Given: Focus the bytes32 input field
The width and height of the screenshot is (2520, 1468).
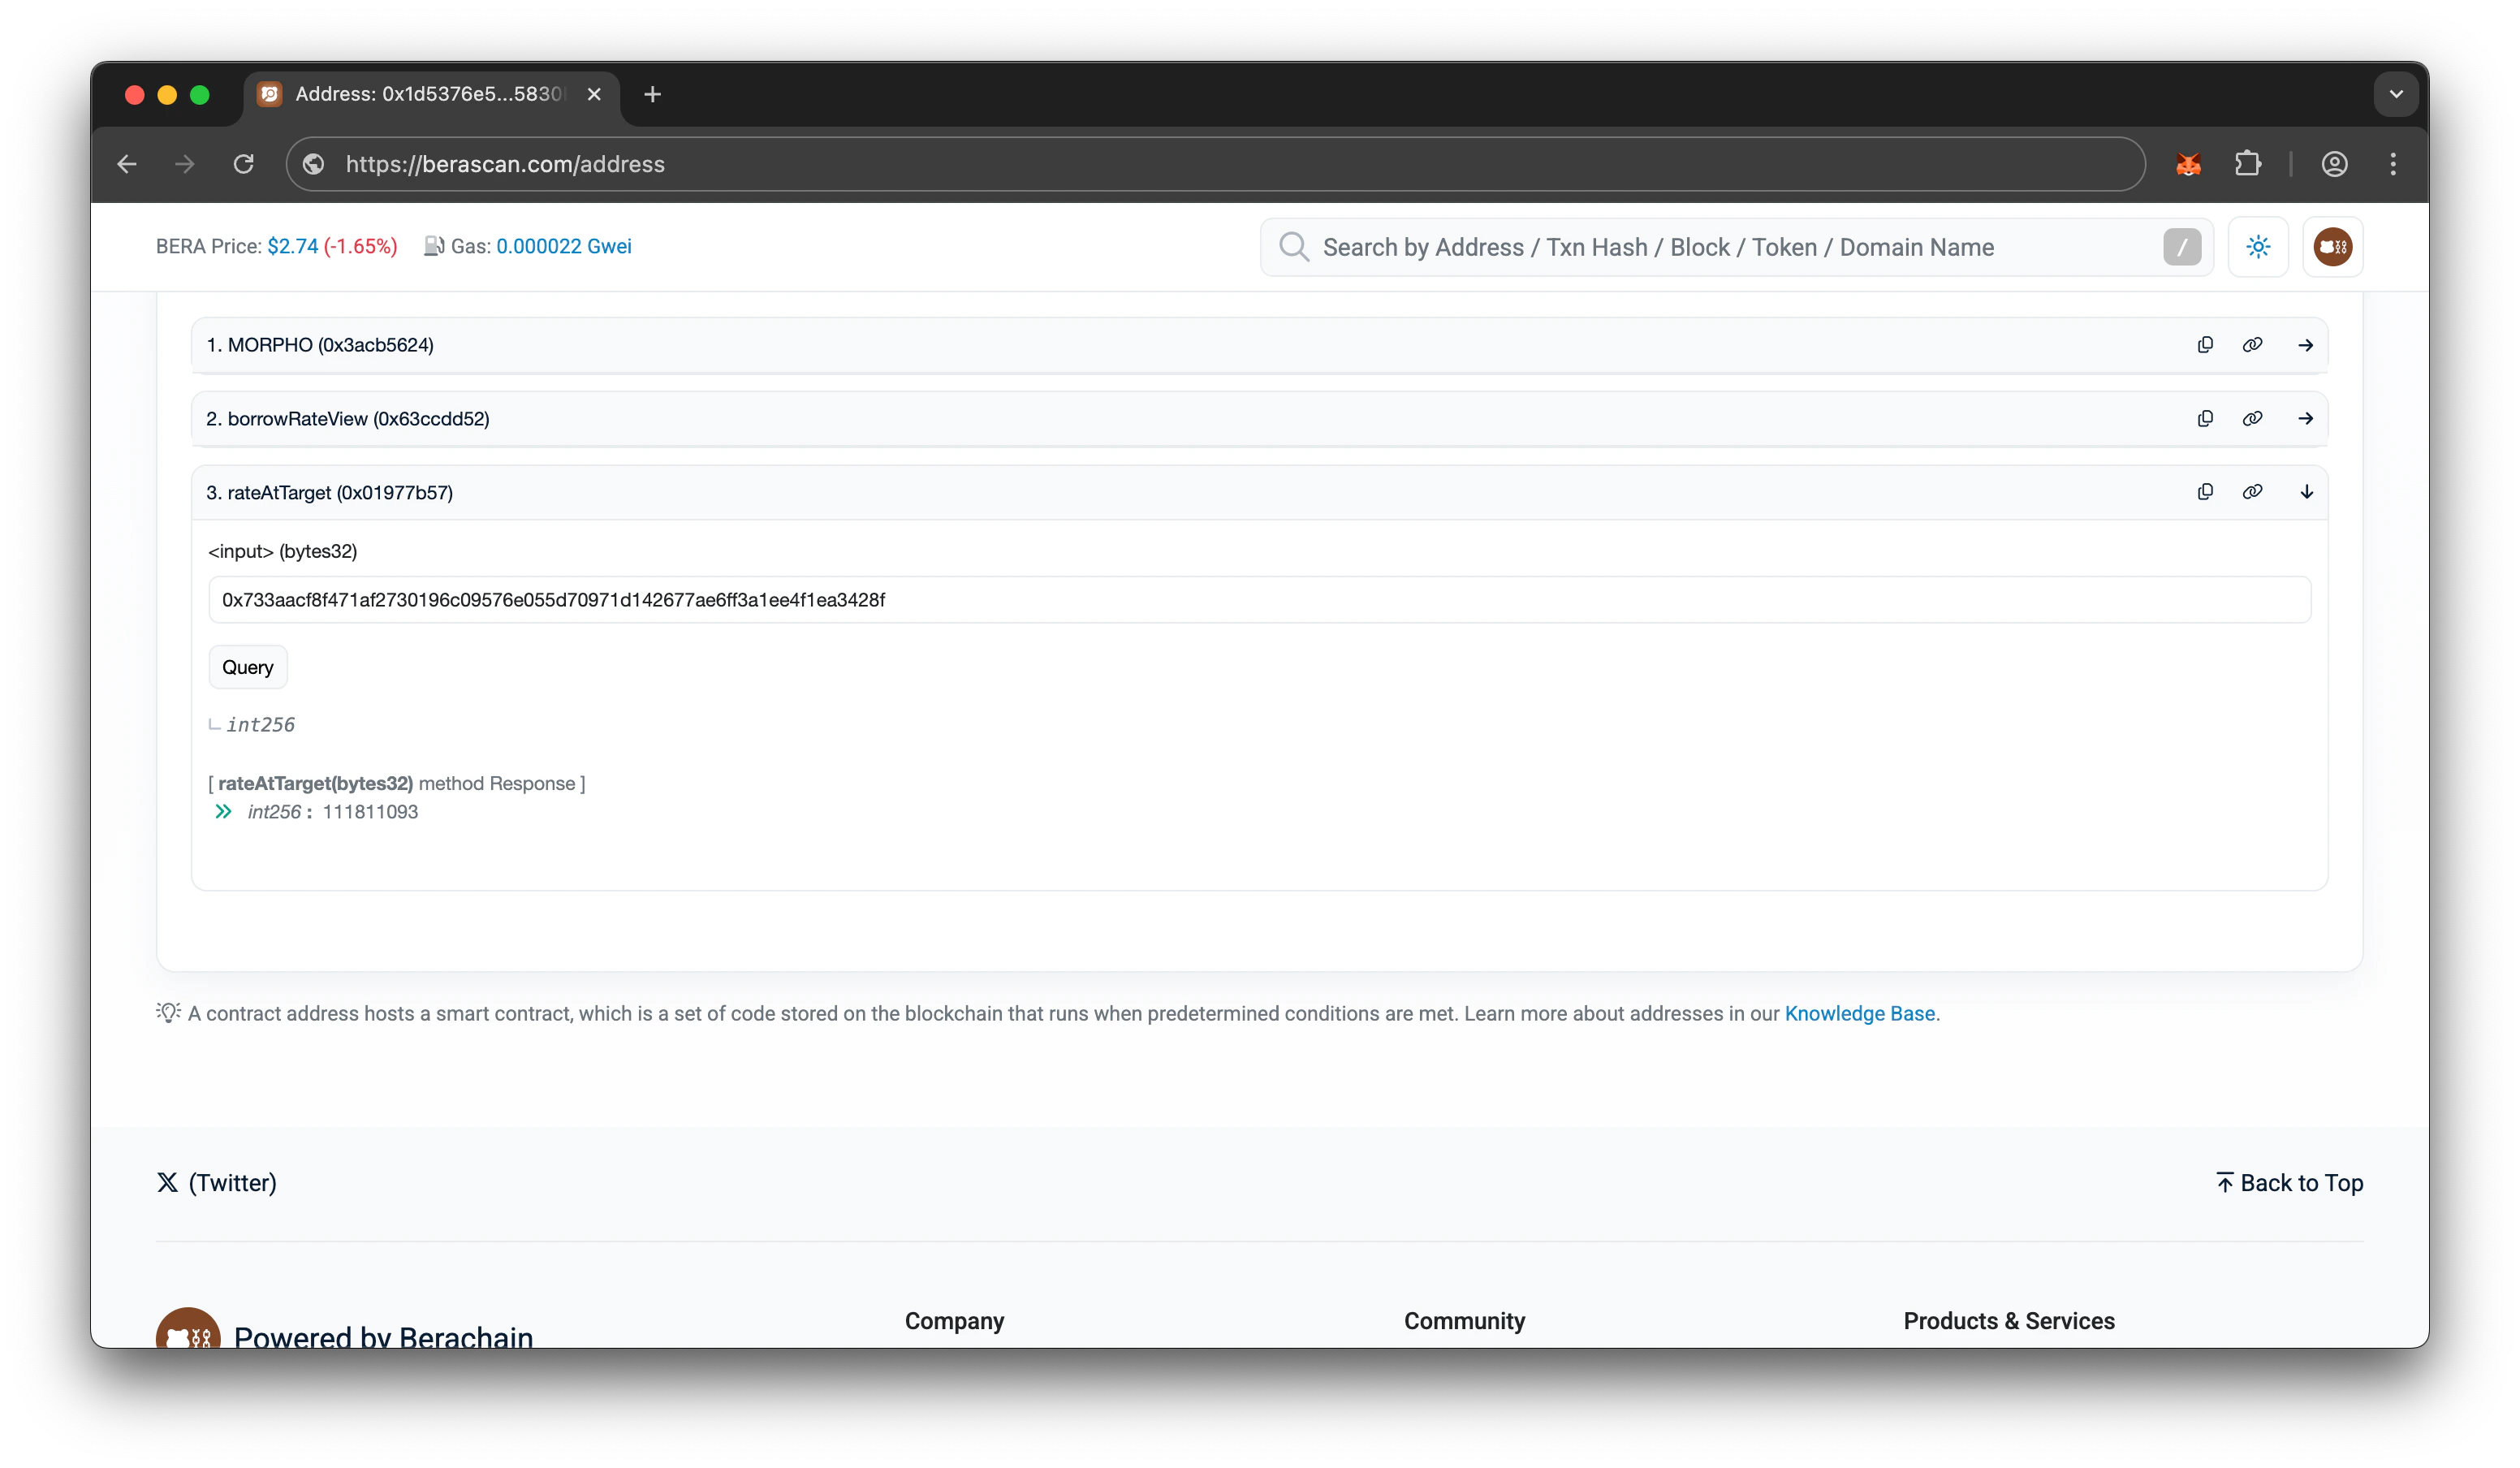Looking at the screenshot, I should coord(1259,600).
